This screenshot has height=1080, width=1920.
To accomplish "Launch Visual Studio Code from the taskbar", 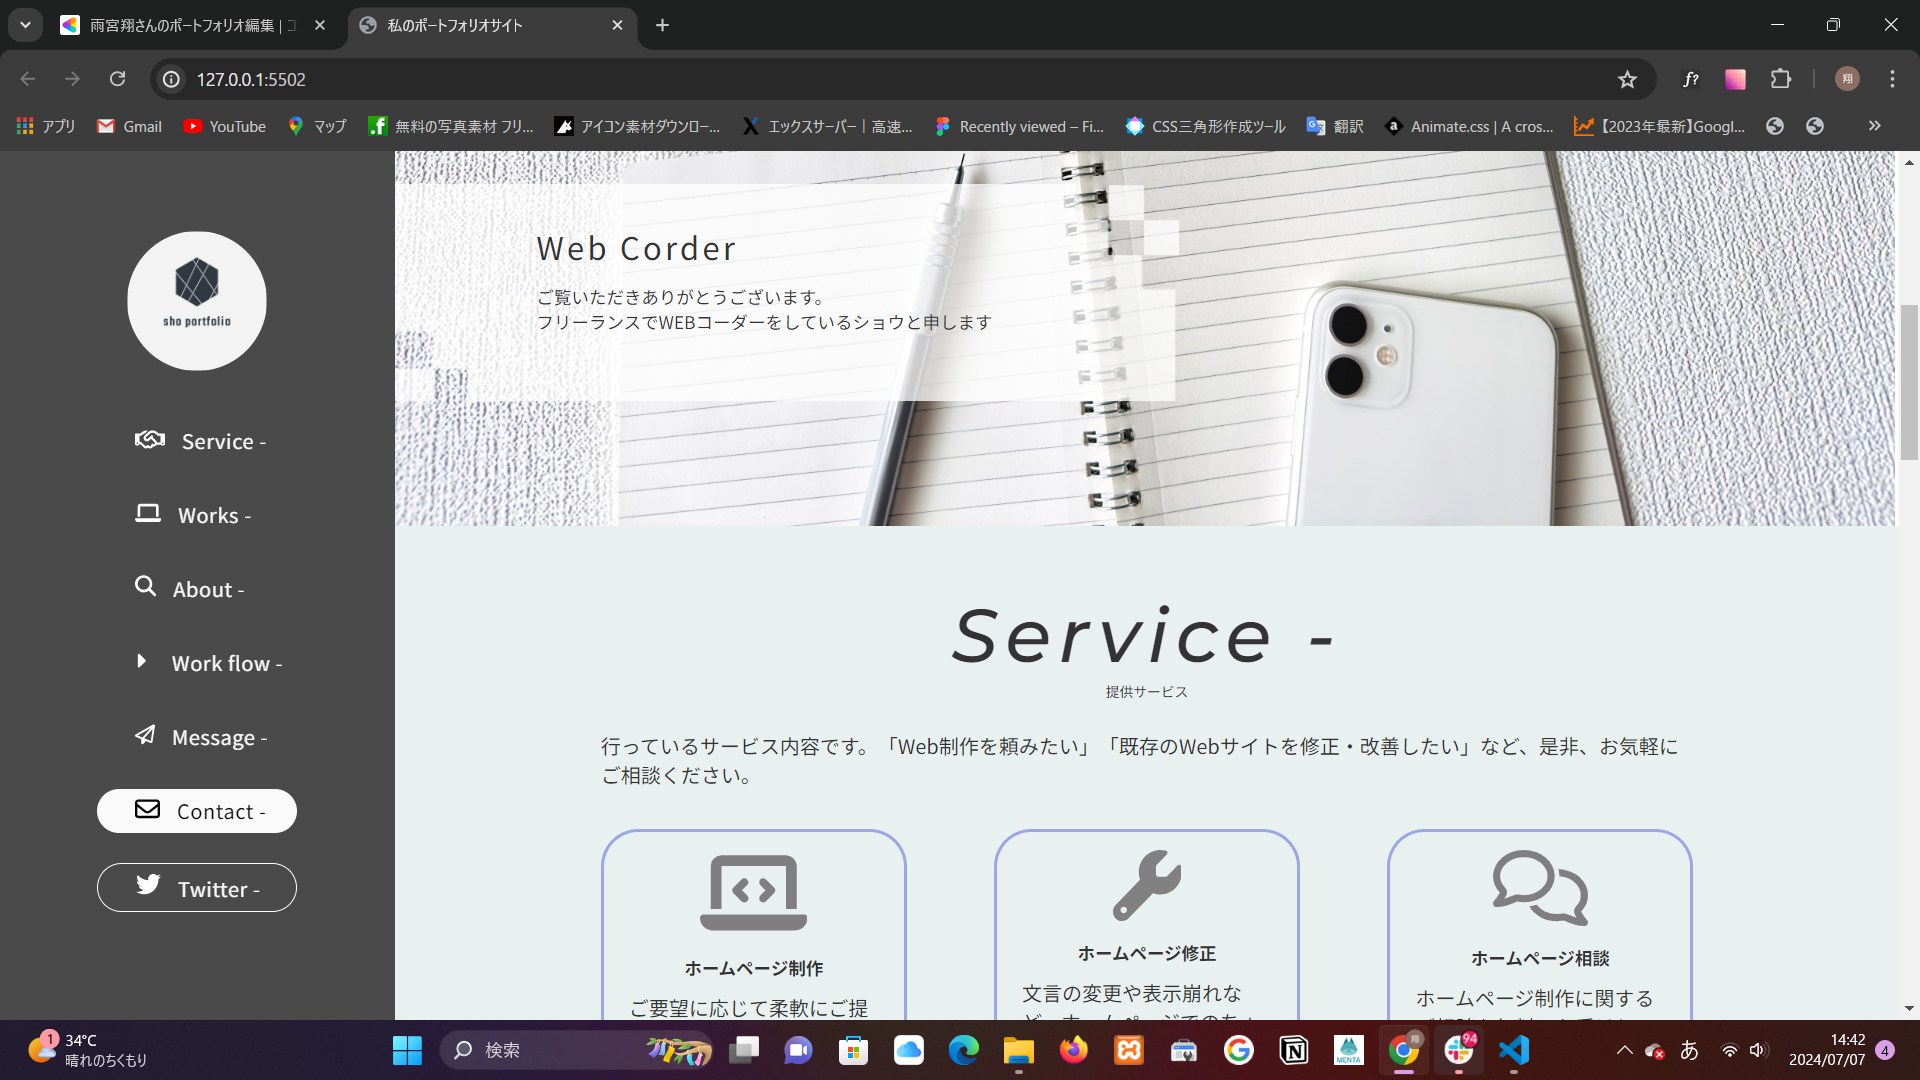I will pyautogui.click(x=1513, y=1051).
